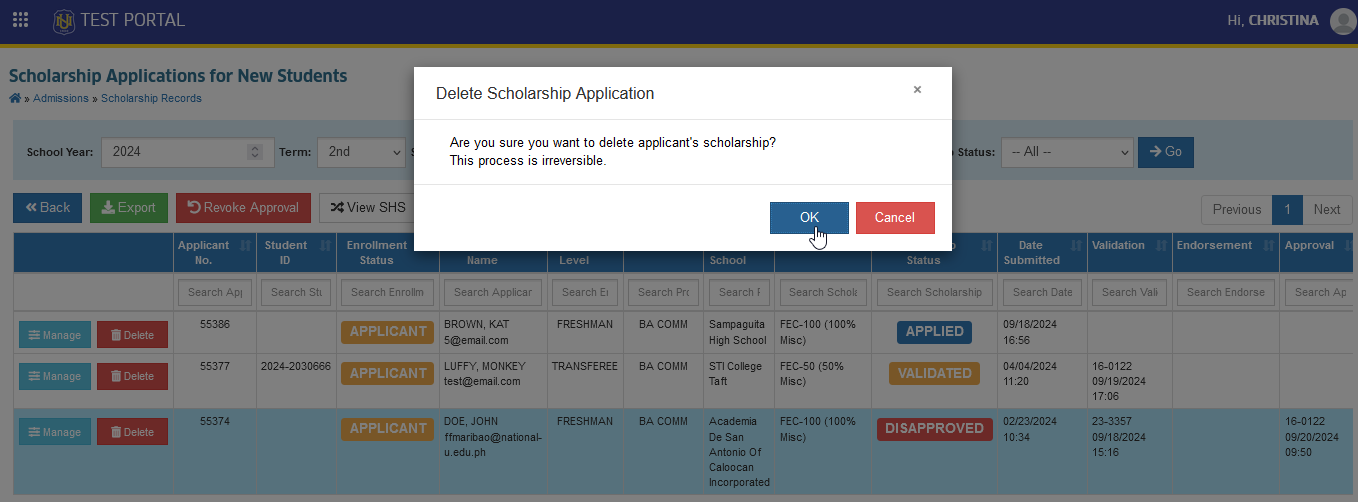Viewport: 1358px width, 502px height.
Task: Click the View SHS button
Action: coord(366,208)
